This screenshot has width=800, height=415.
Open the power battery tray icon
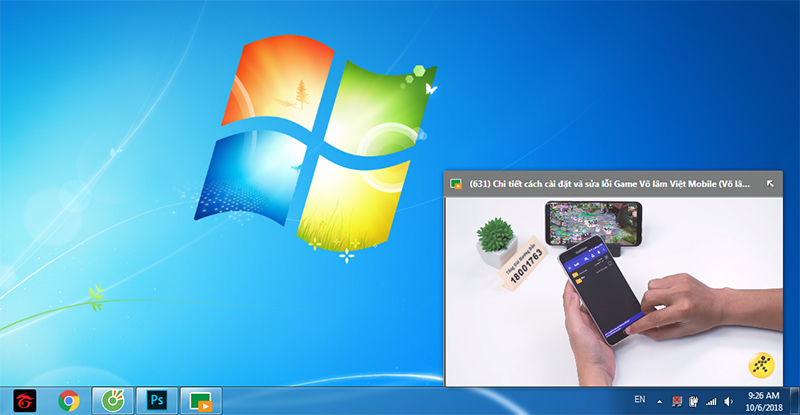(693, 402)
